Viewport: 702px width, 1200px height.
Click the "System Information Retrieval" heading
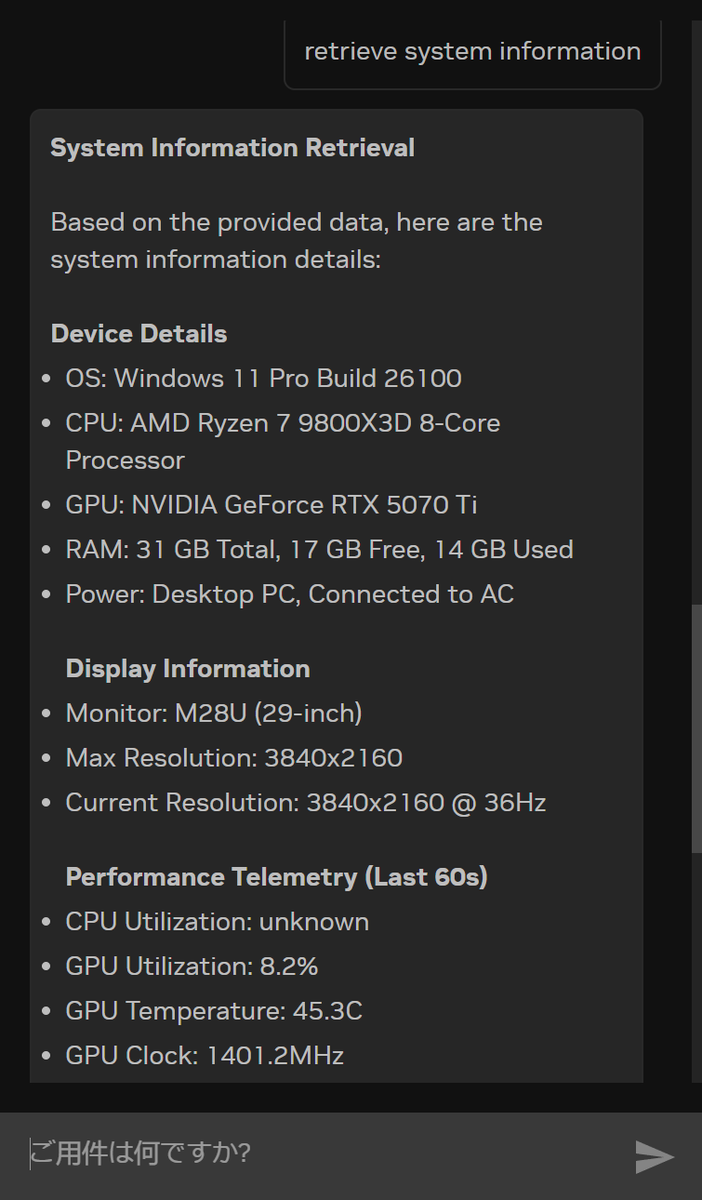232,148
